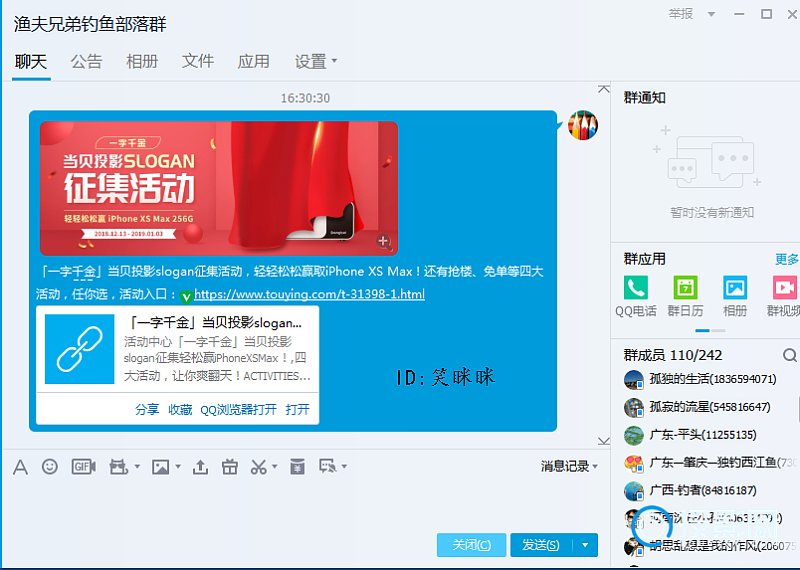The height and width of the screenshot is (570, 800).
Task: Click the message input area
Action: [306, 504]
